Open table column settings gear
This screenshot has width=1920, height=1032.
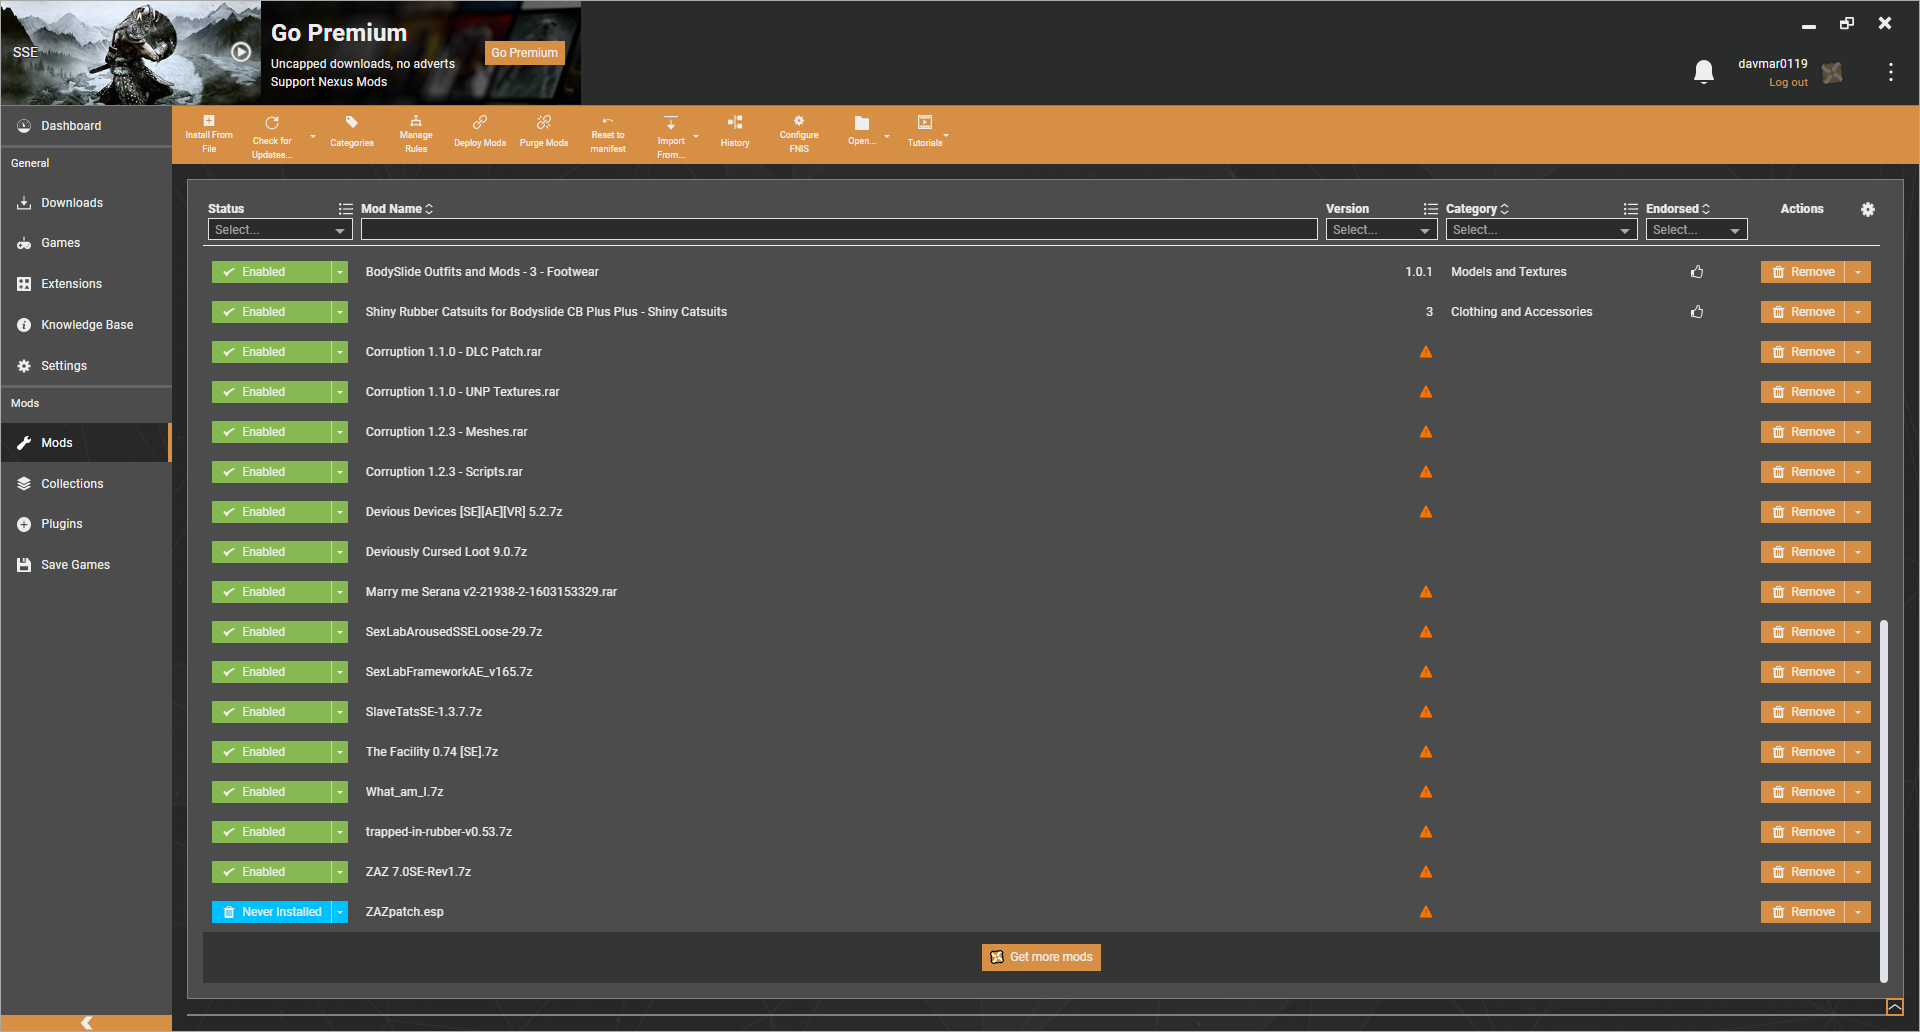click(1868, 209)
